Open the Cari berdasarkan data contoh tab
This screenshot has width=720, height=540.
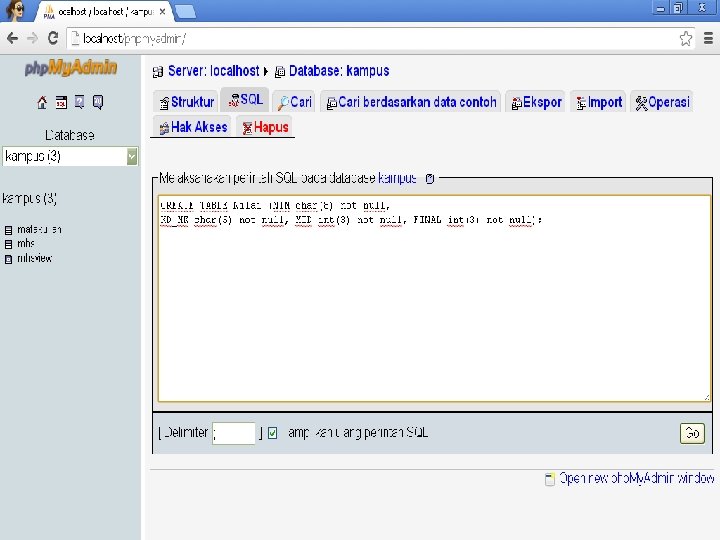pyautogui.click(x=411, y=102)
